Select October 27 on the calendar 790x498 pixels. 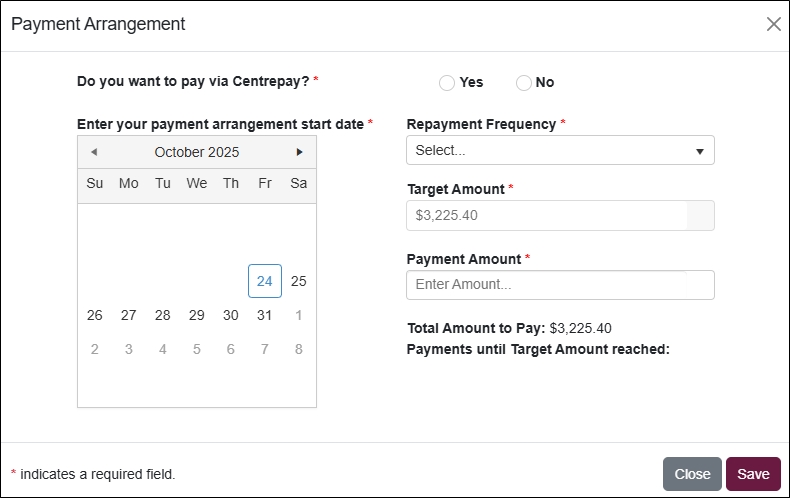pos(129,315)
